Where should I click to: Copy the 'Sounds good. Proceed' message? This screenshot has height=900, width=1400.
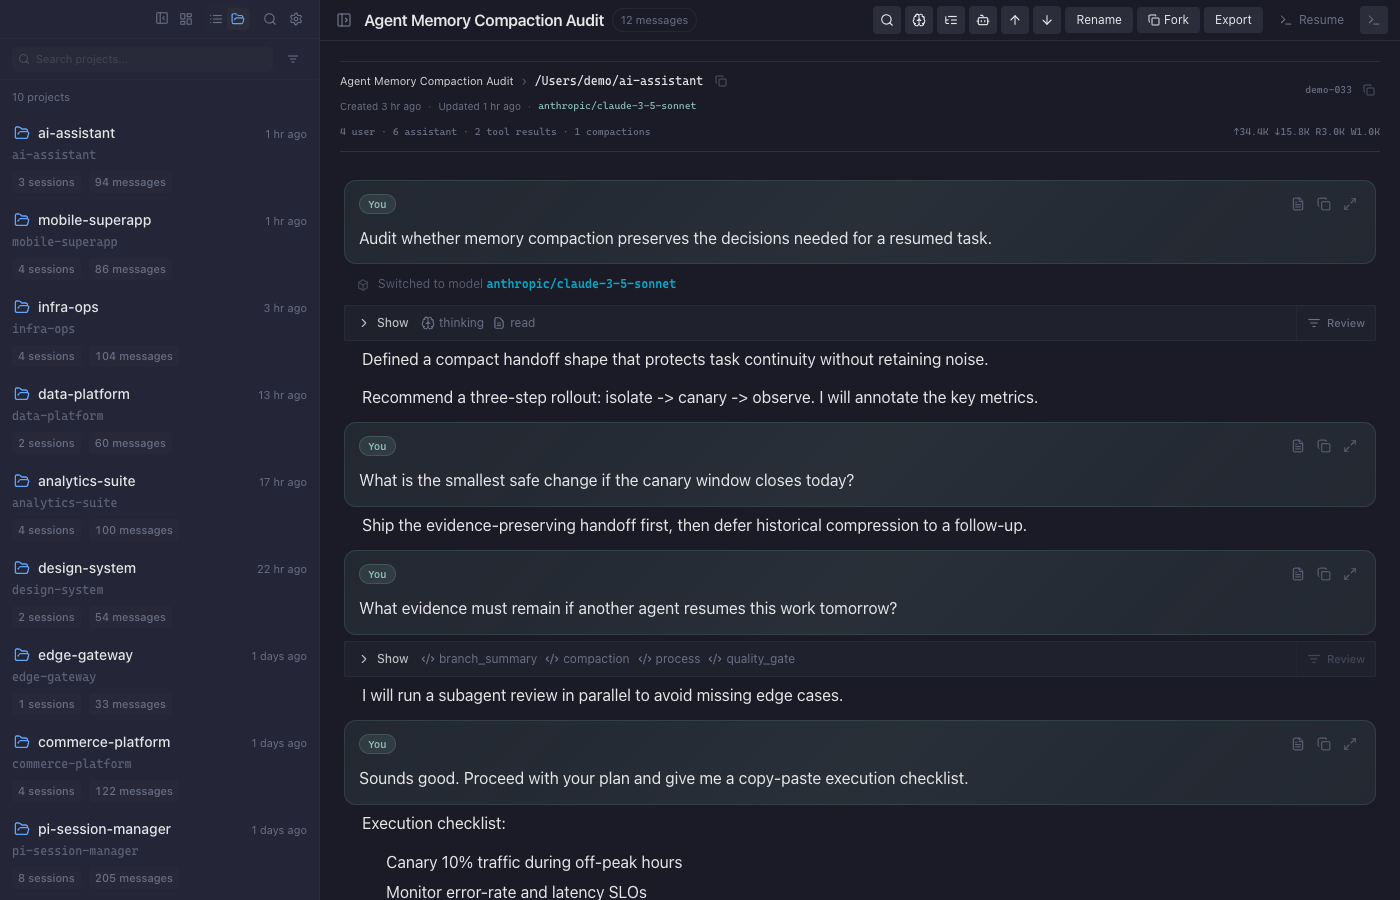(x=1324, y=744)
